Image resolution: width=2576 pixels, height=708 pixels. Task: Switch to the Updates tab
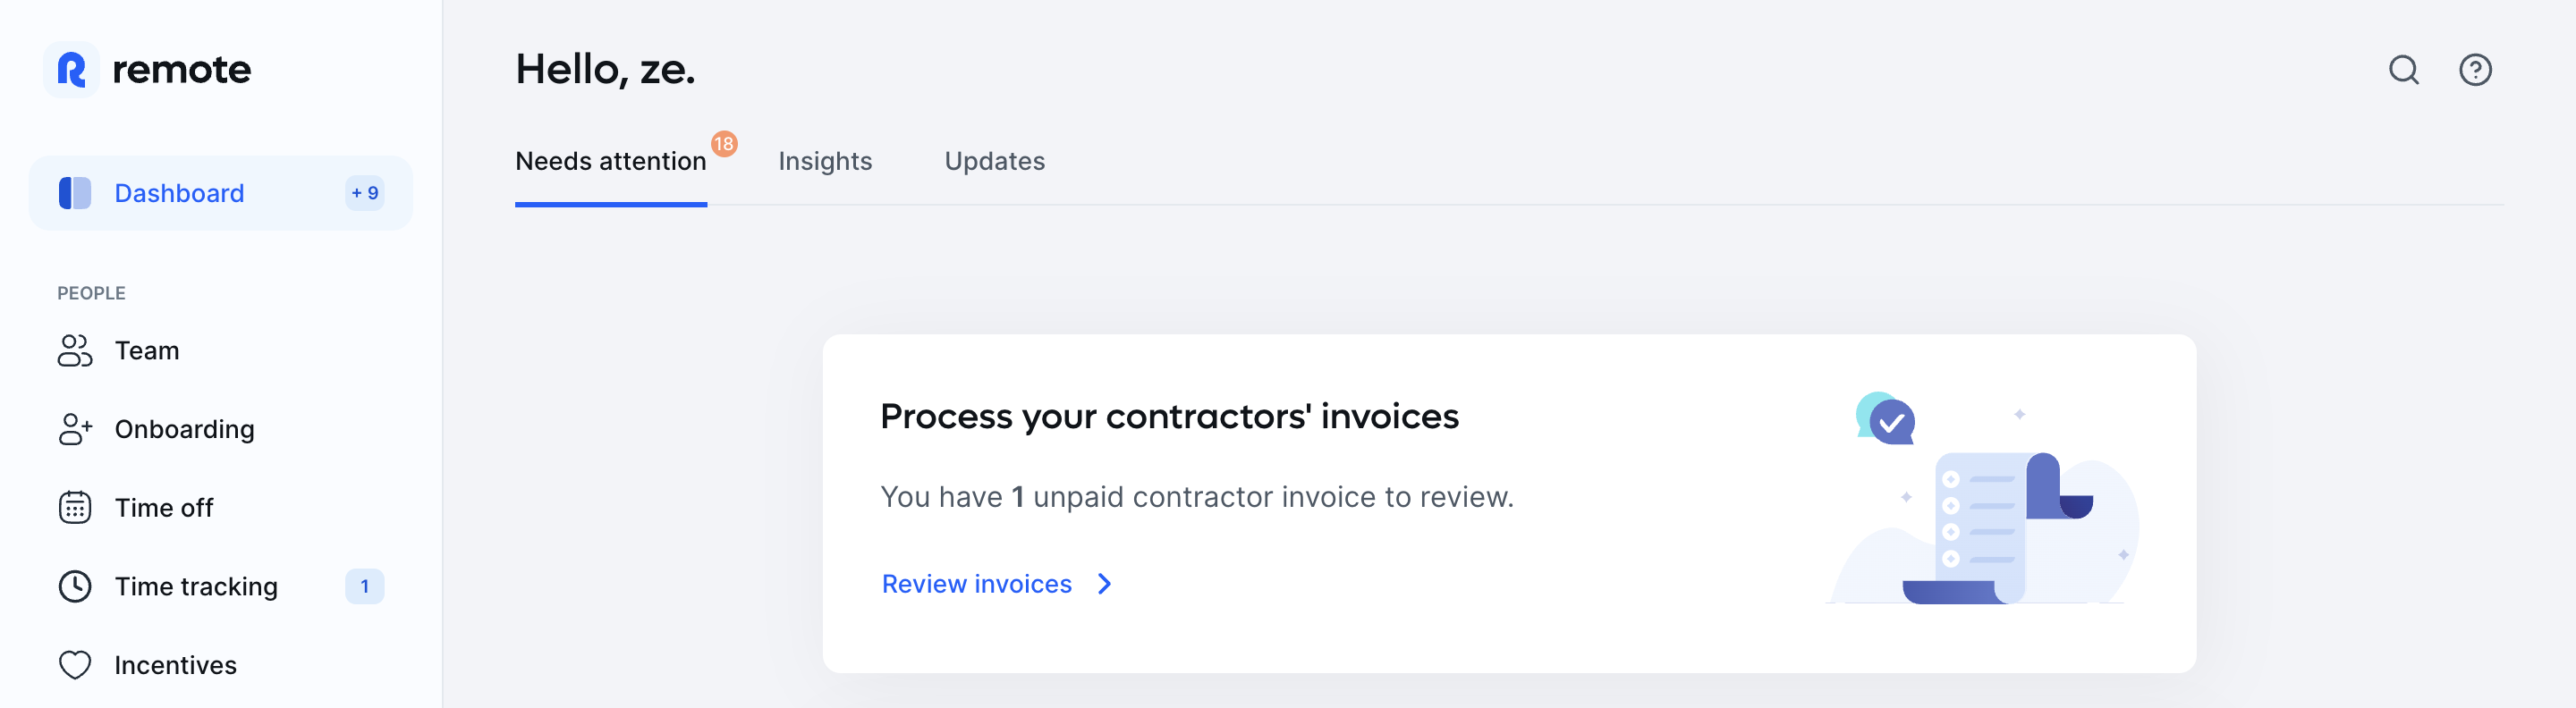[994, 161]
